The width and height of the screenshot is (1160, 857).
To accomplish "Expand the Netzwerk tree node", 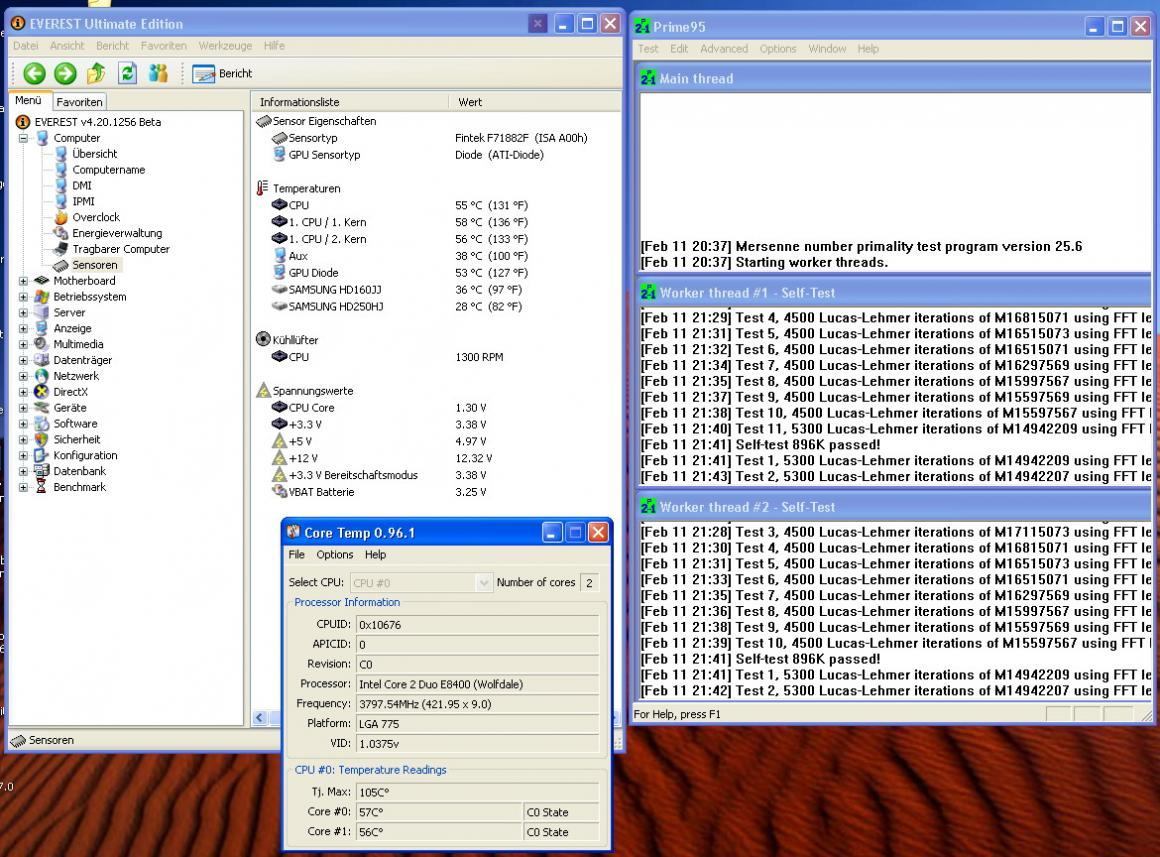I will tap(23, 377).
